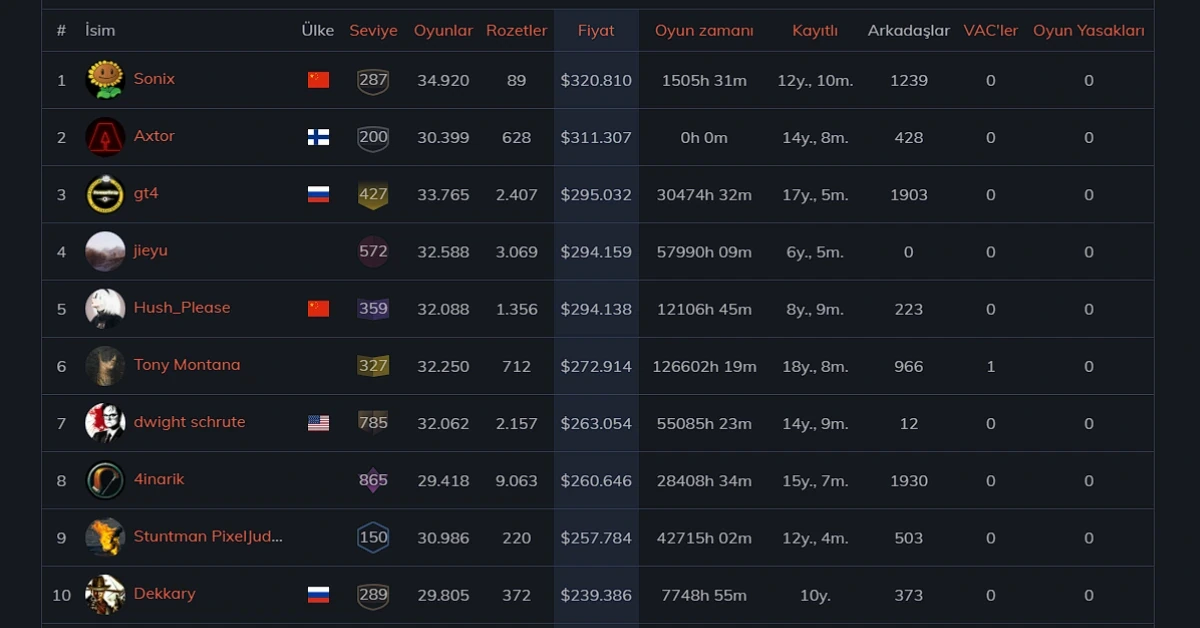Click 4inarik's avatar image
The width and height of the screenshot is (1200, 628).
(105, 480)
